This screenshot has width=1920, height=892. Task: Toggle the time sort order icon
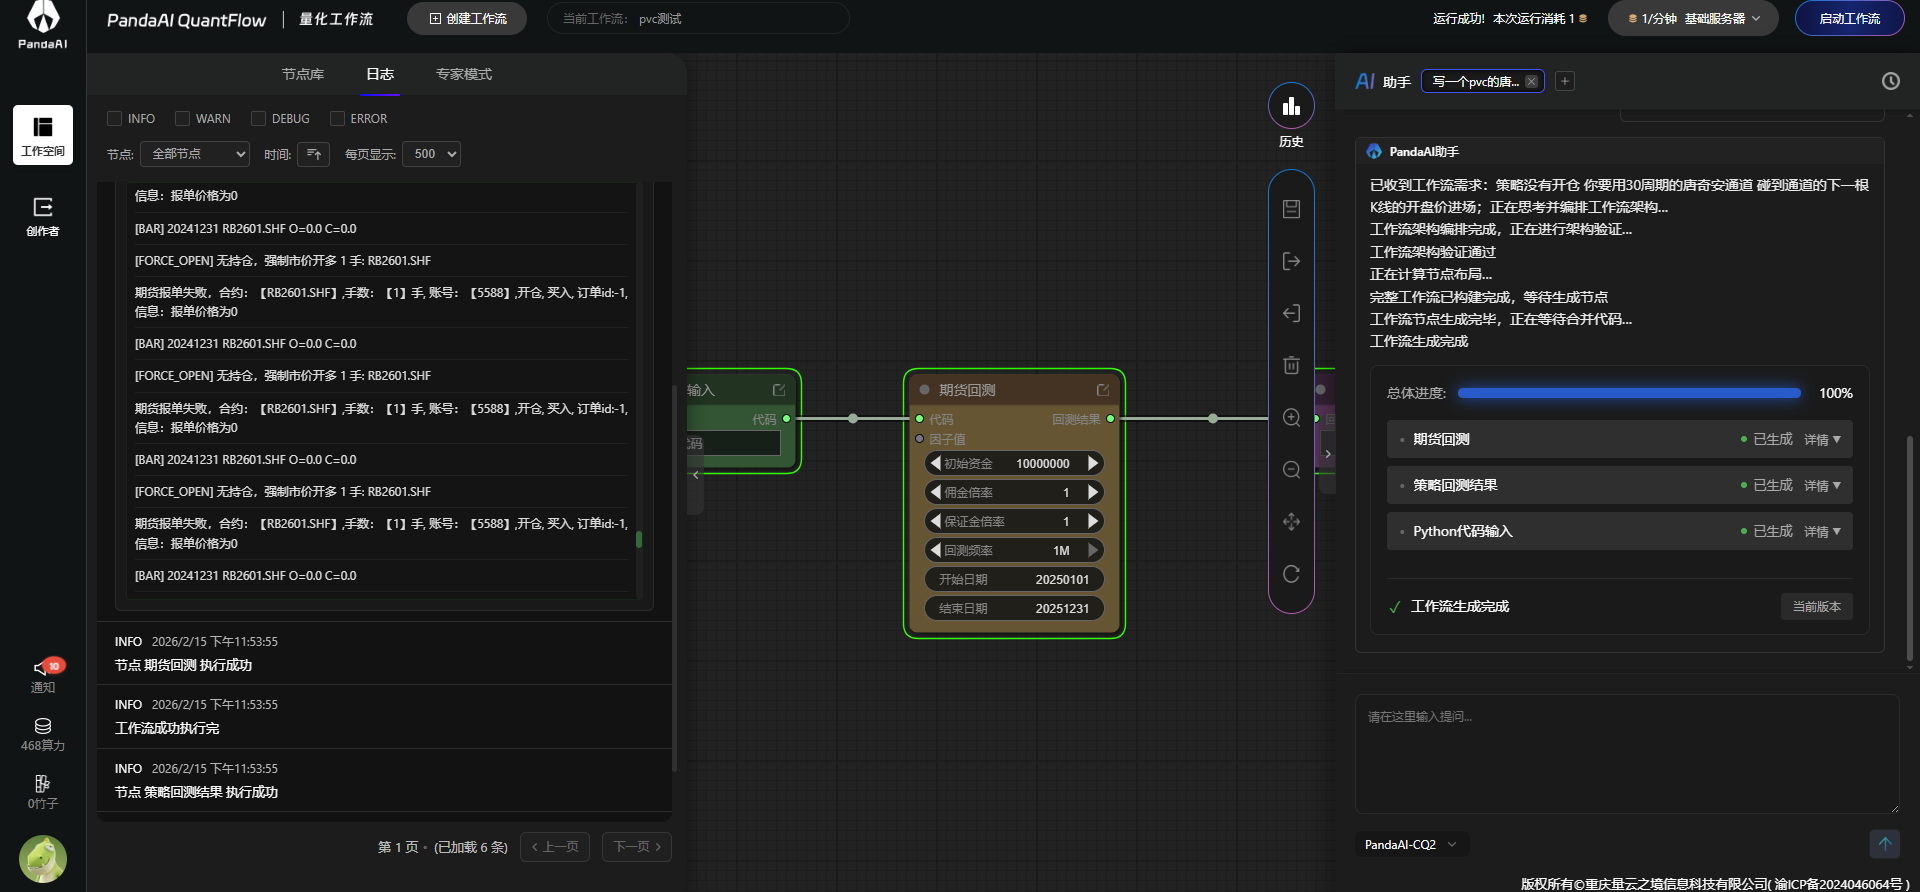313,154
